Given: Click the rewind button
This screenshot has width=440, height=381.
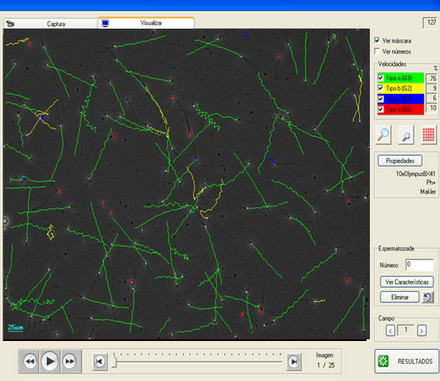Looking at the screenshot, I should [30, 361].
